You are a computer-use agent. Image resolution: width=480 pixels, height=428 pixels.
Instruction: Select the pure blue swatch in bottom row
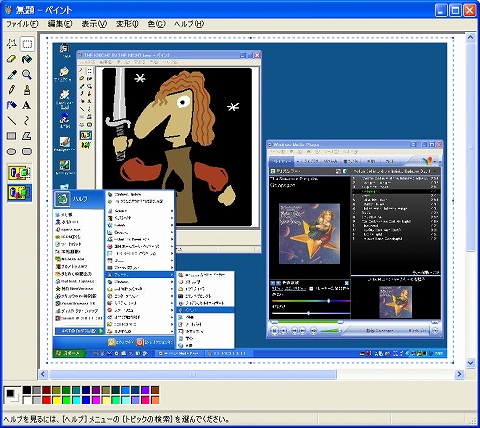[86, 400]
